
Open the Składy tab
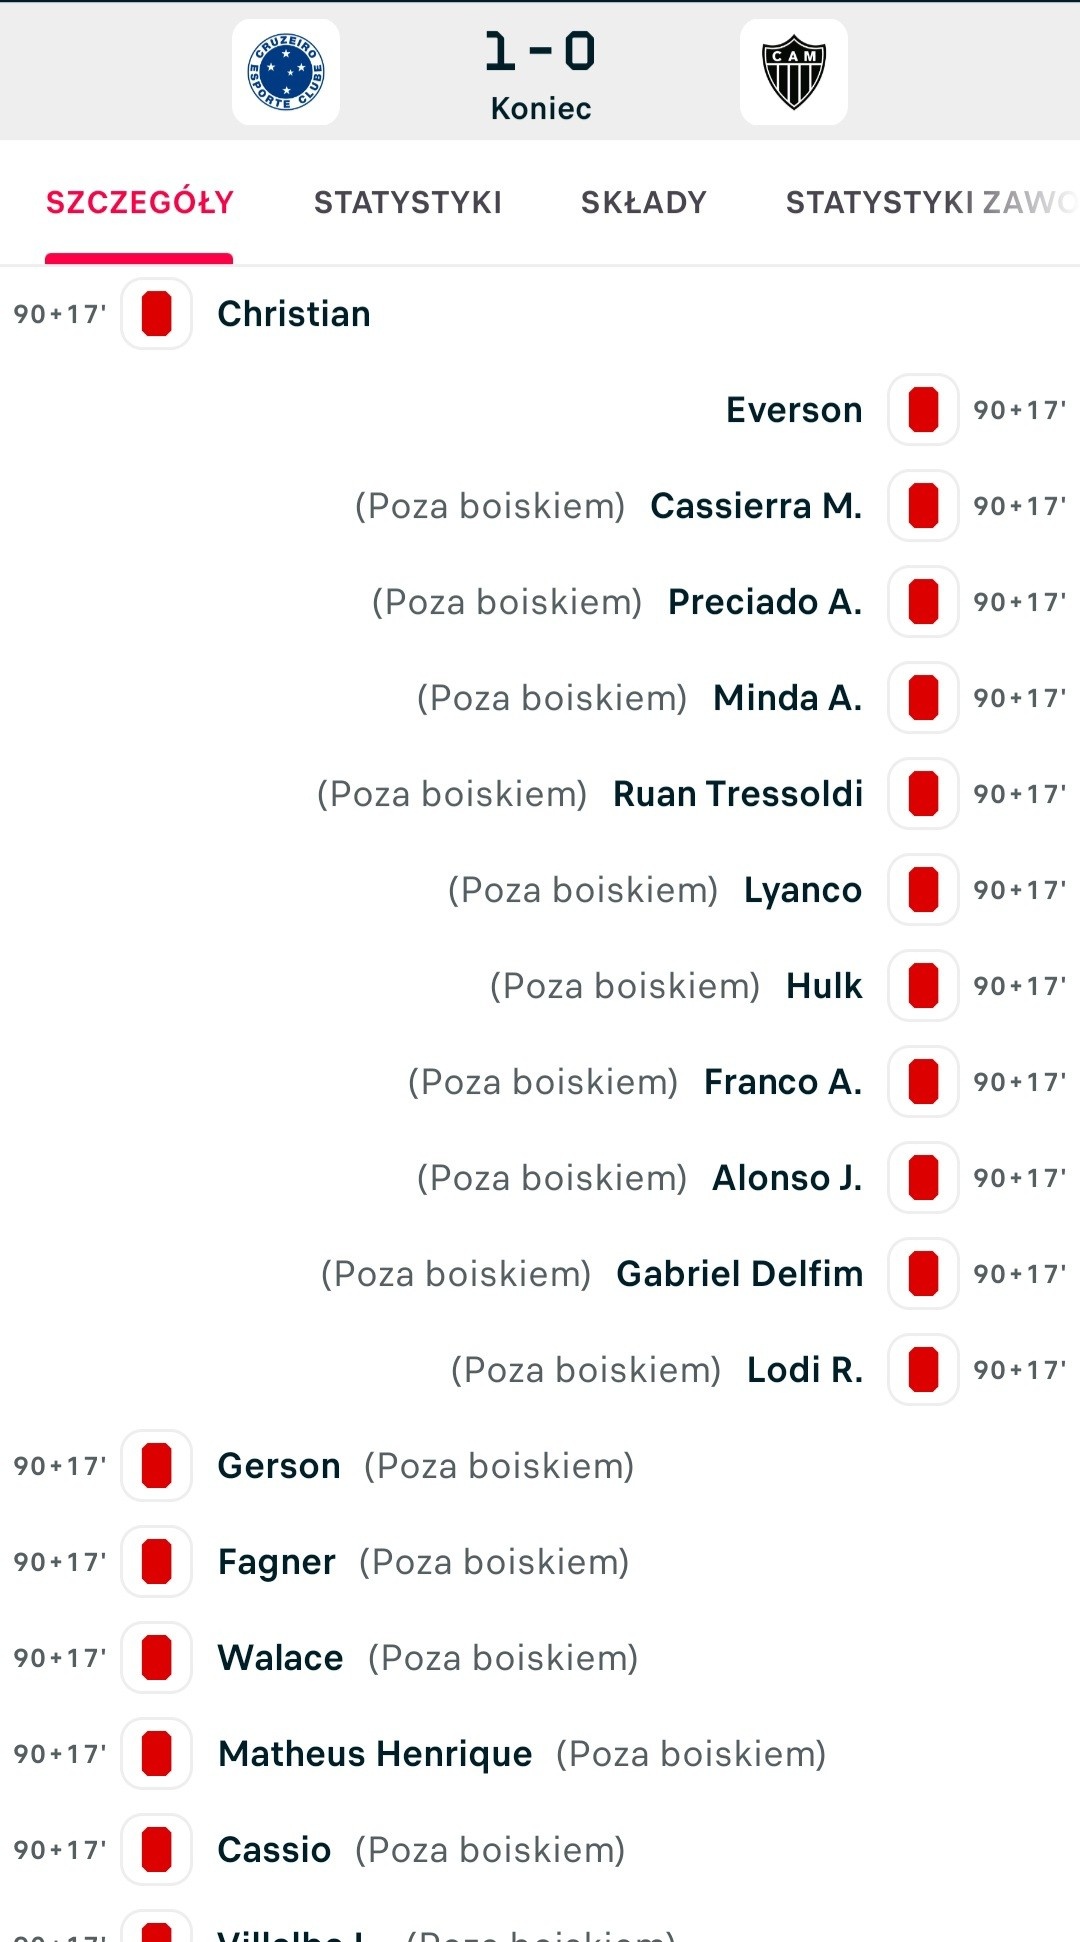click(x=644, y=203)
